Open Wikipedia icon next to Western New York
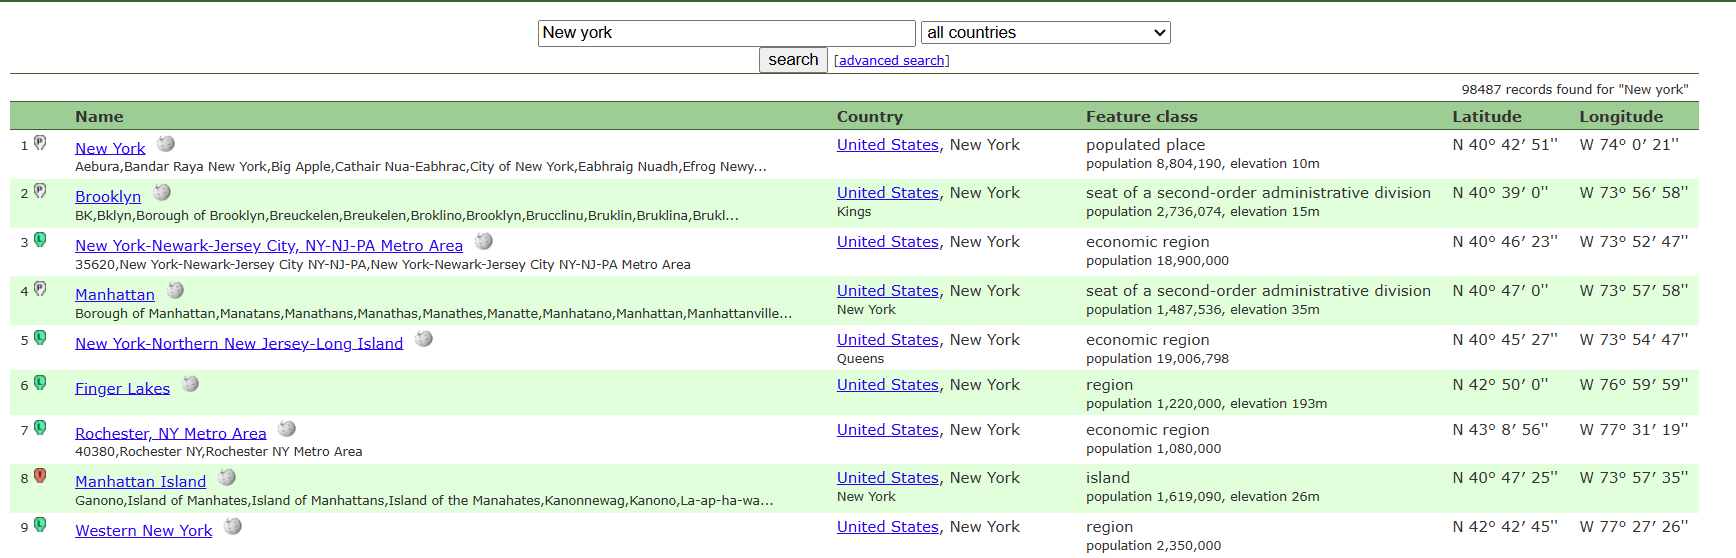1736x558 pixels. coord(233,526)
